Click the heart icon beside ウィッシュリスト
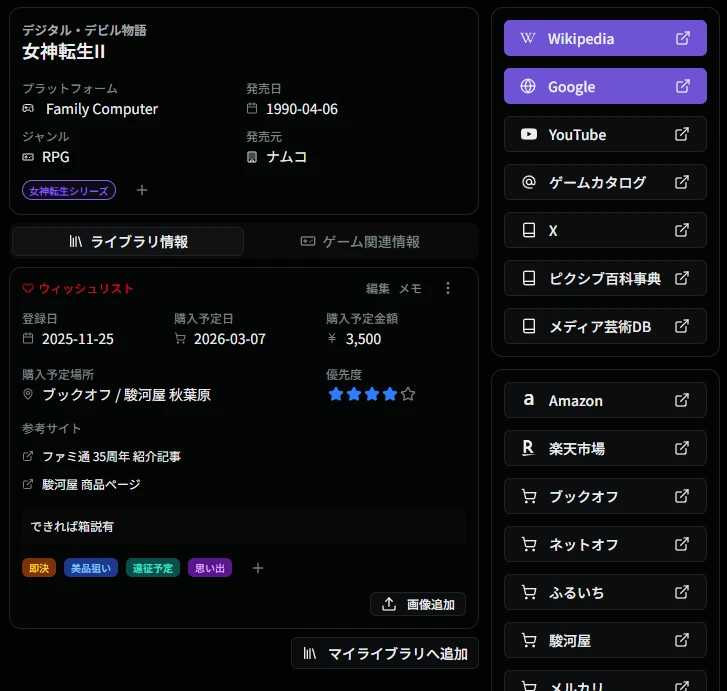The height and width of the screenshot is (691, 727). tap(28, 288)
